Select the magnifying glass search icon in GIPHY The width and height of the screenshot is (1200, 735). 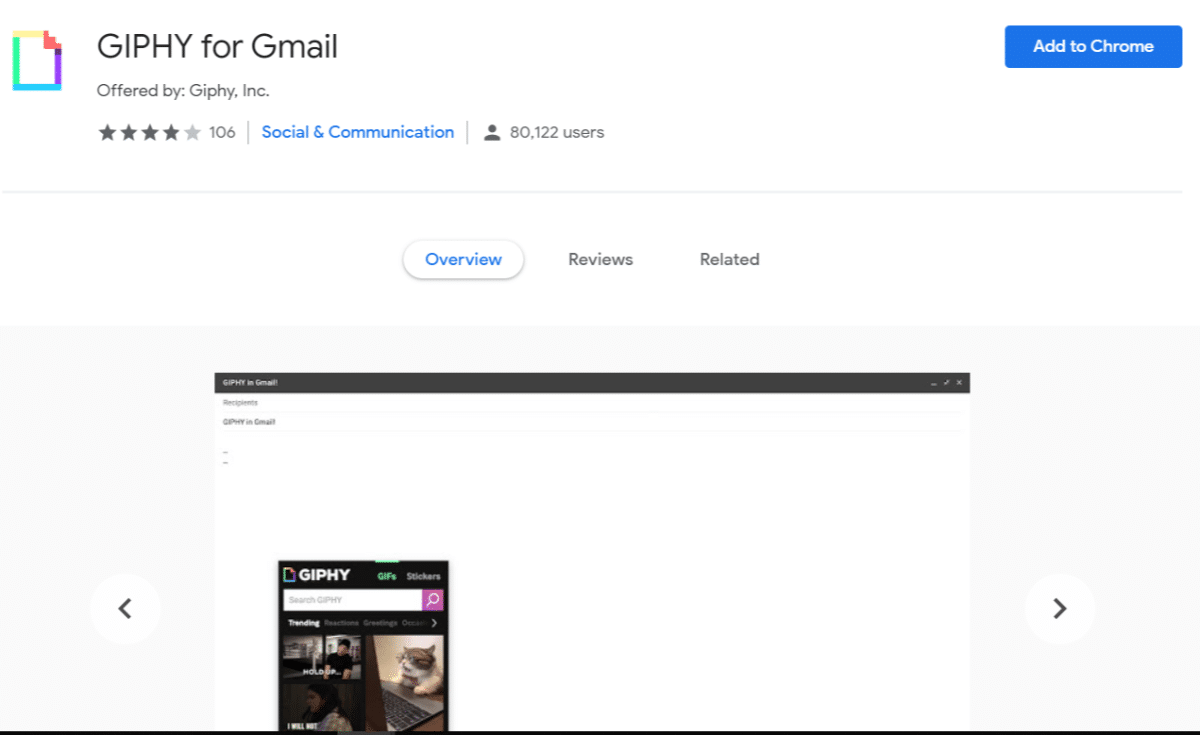click(433, 600)
